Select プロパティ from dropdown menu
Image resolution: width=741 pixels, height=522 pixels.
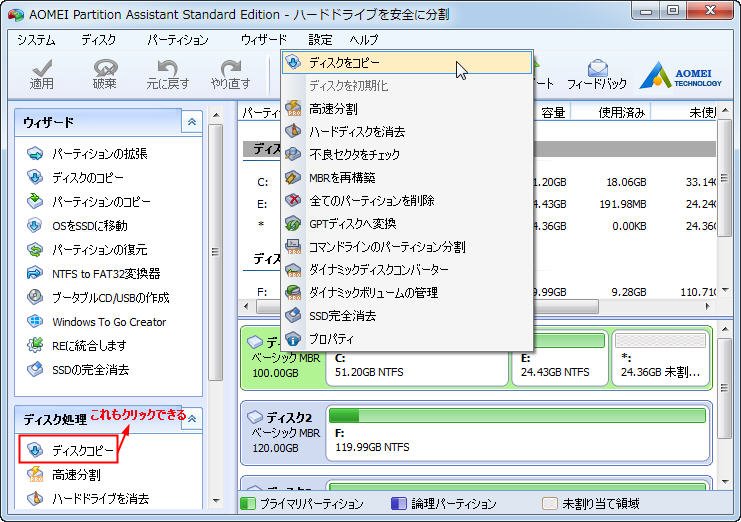click(407, 339)
